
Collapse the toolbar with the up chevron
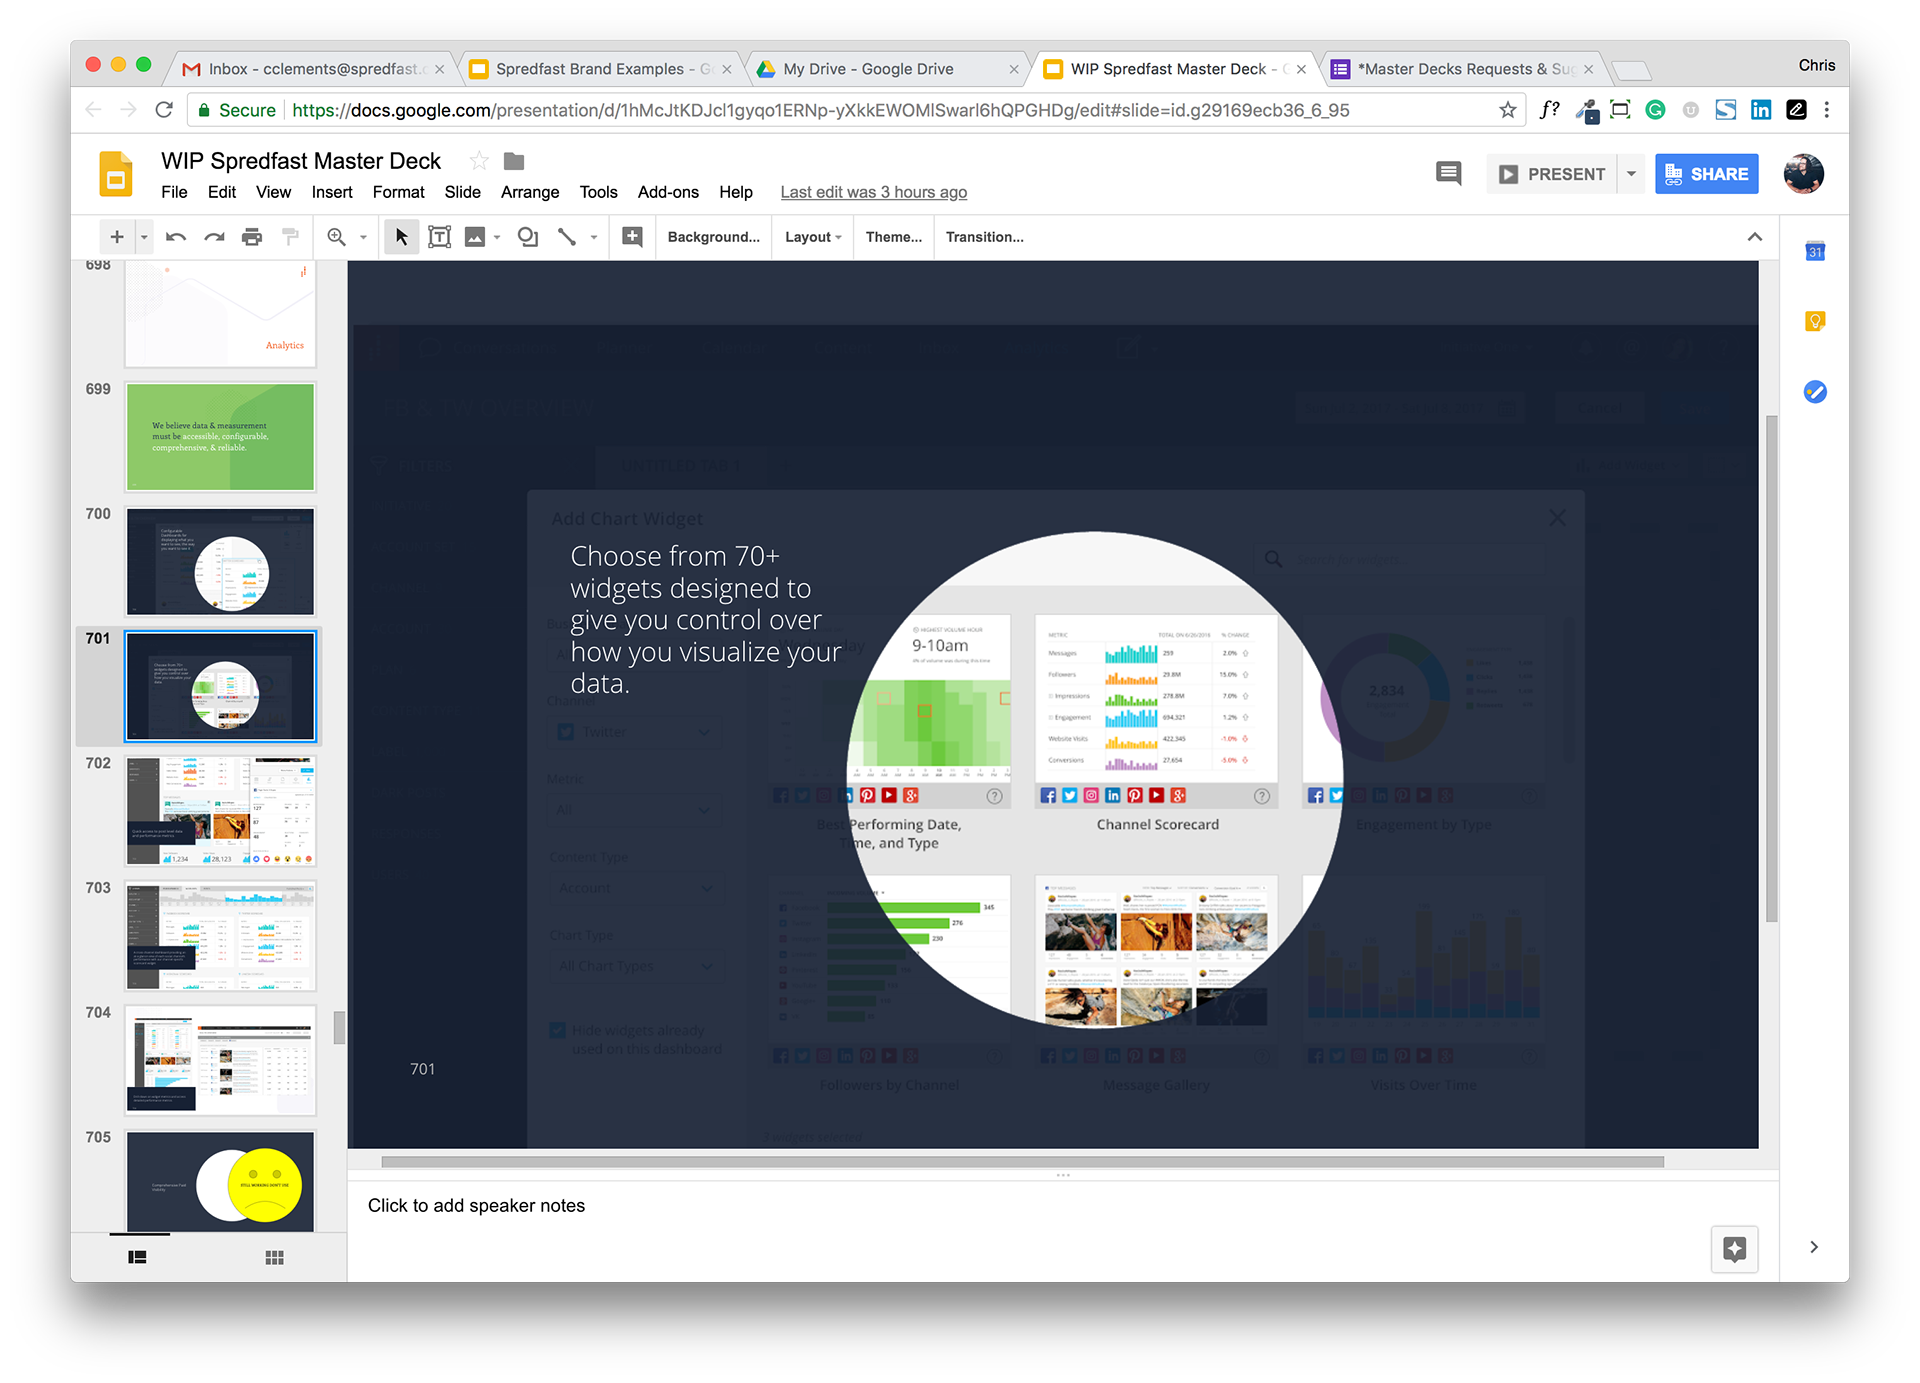(1754, 237)
